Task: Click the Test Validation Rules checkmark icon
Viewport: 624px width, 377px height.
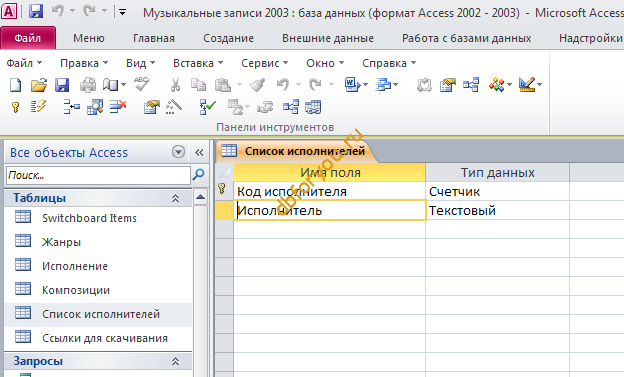Action: coord(207,107)
